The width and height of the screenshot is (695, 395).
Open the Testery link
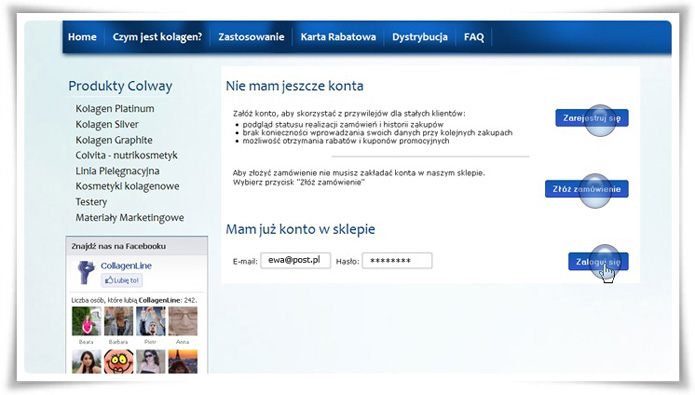point(91,202)
